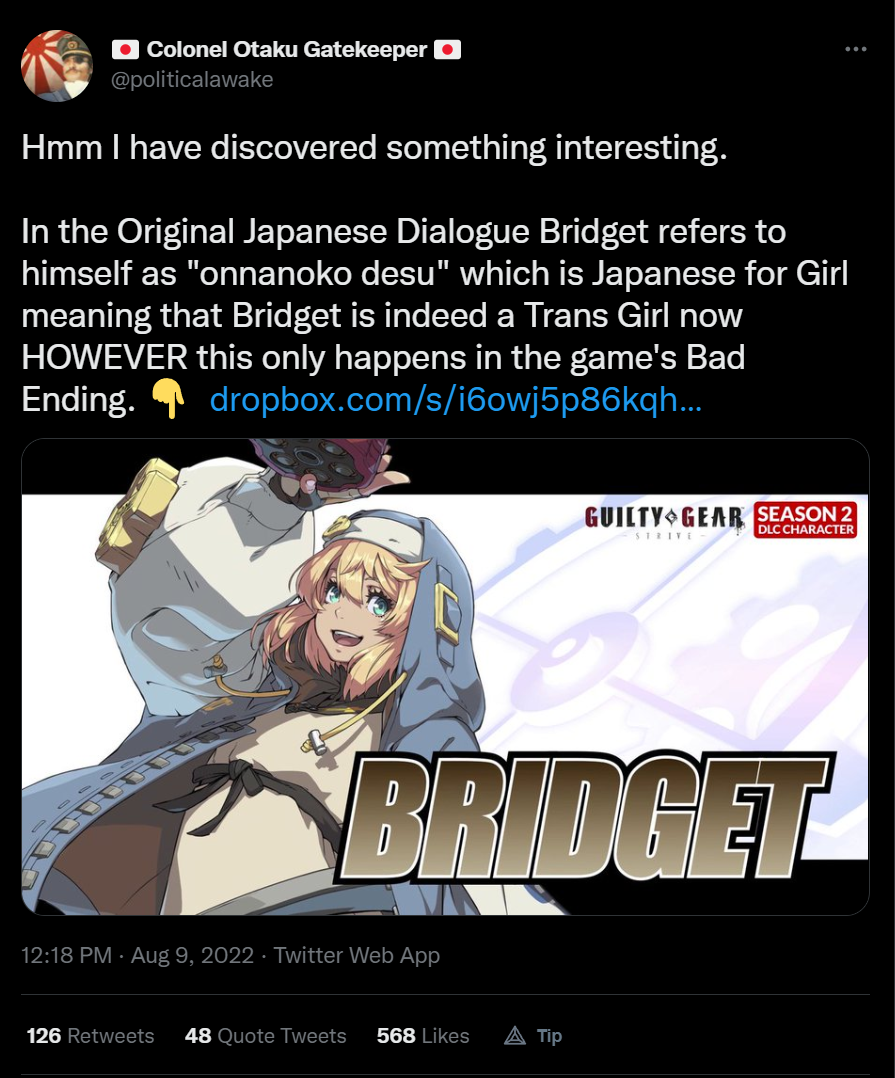Open the Colonel Otaku Gatekeeper display name
Screen dimensions: 895x1078
pos(287,50)
